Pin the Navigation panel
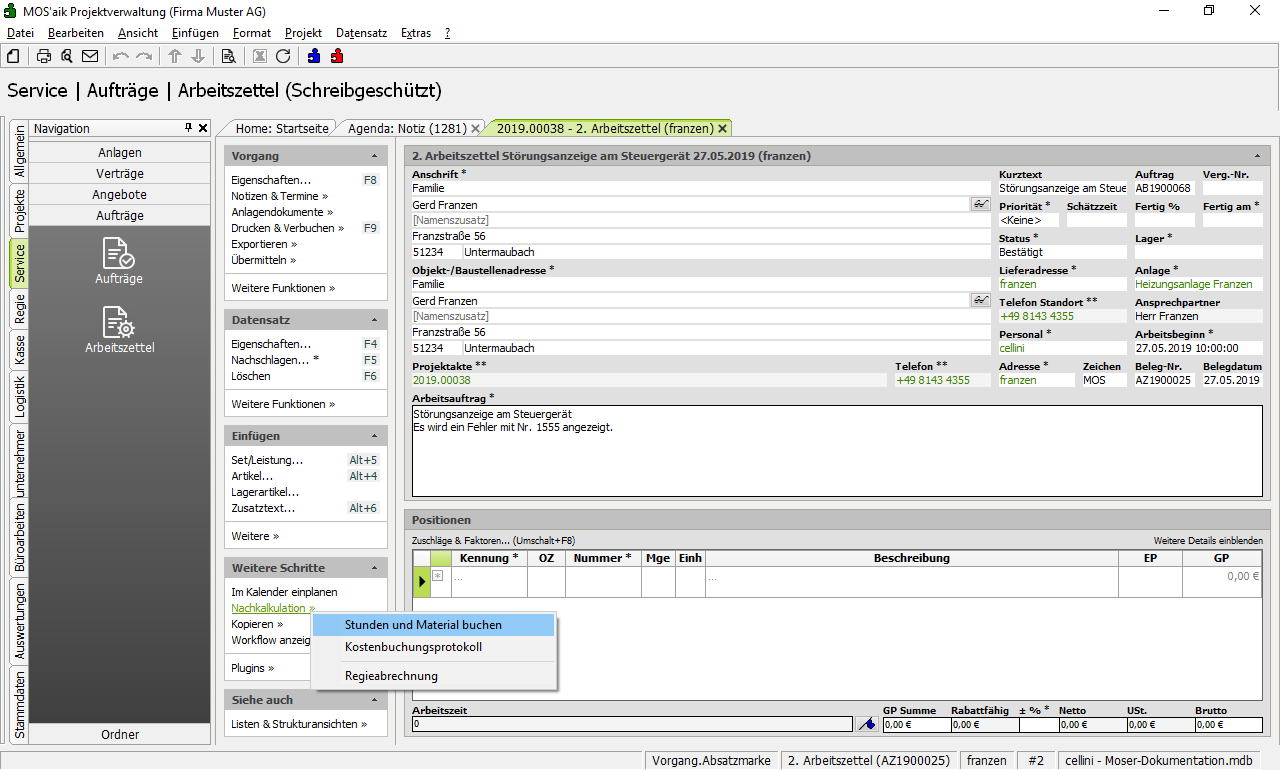The image size is (1280, 770). tap(188, 128)
